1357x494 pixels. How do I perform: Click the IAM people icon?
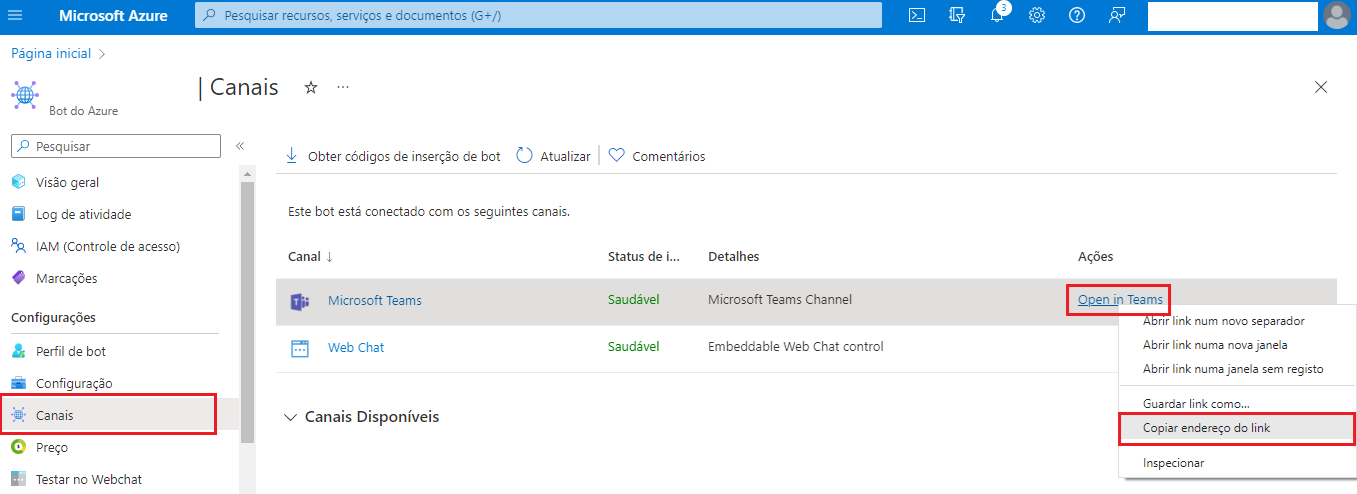(18, 246)
